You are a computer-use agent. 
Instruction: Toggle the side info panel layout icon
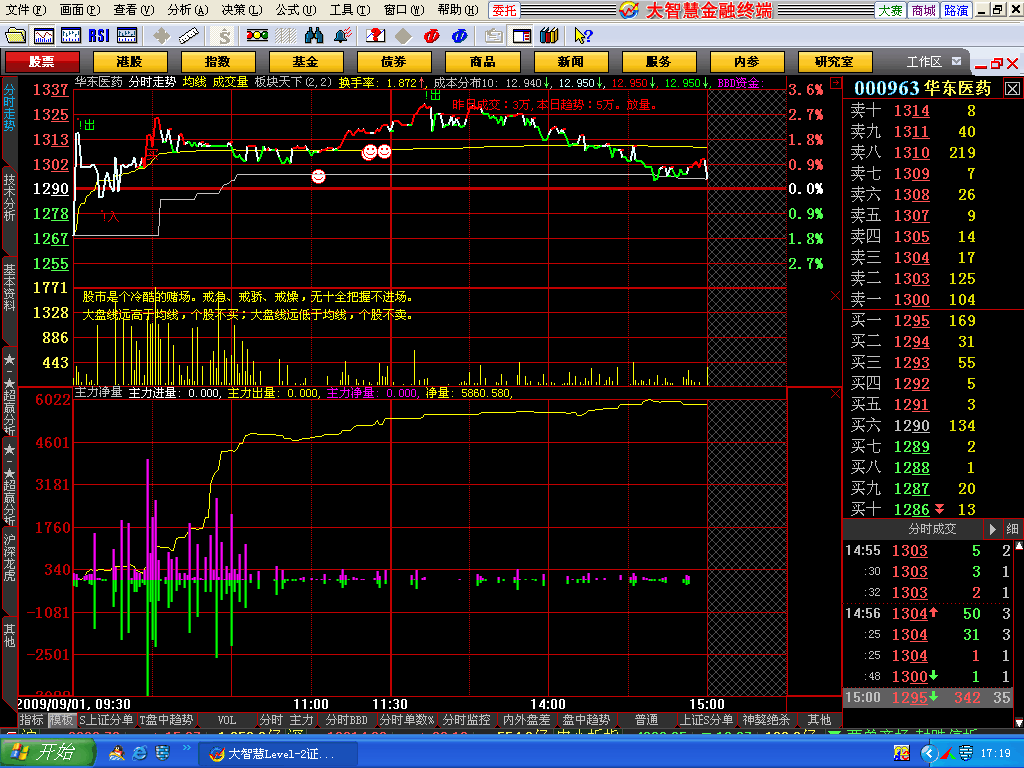[522, 35]
